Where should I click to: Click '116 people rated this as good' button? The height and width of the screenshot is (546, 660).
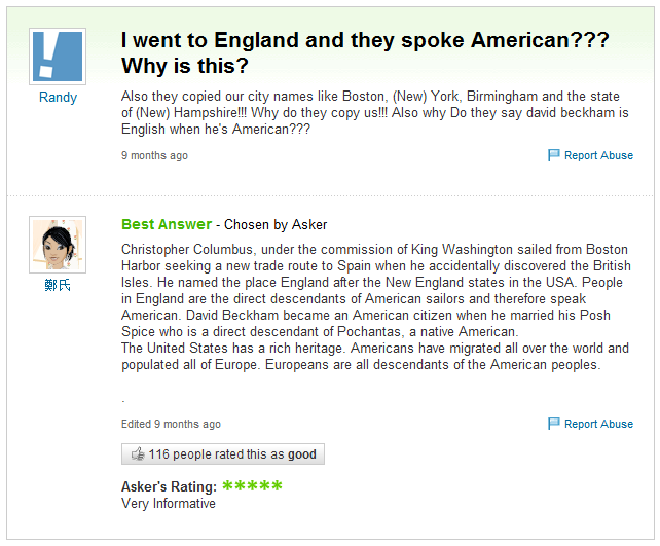click(223, 454)
